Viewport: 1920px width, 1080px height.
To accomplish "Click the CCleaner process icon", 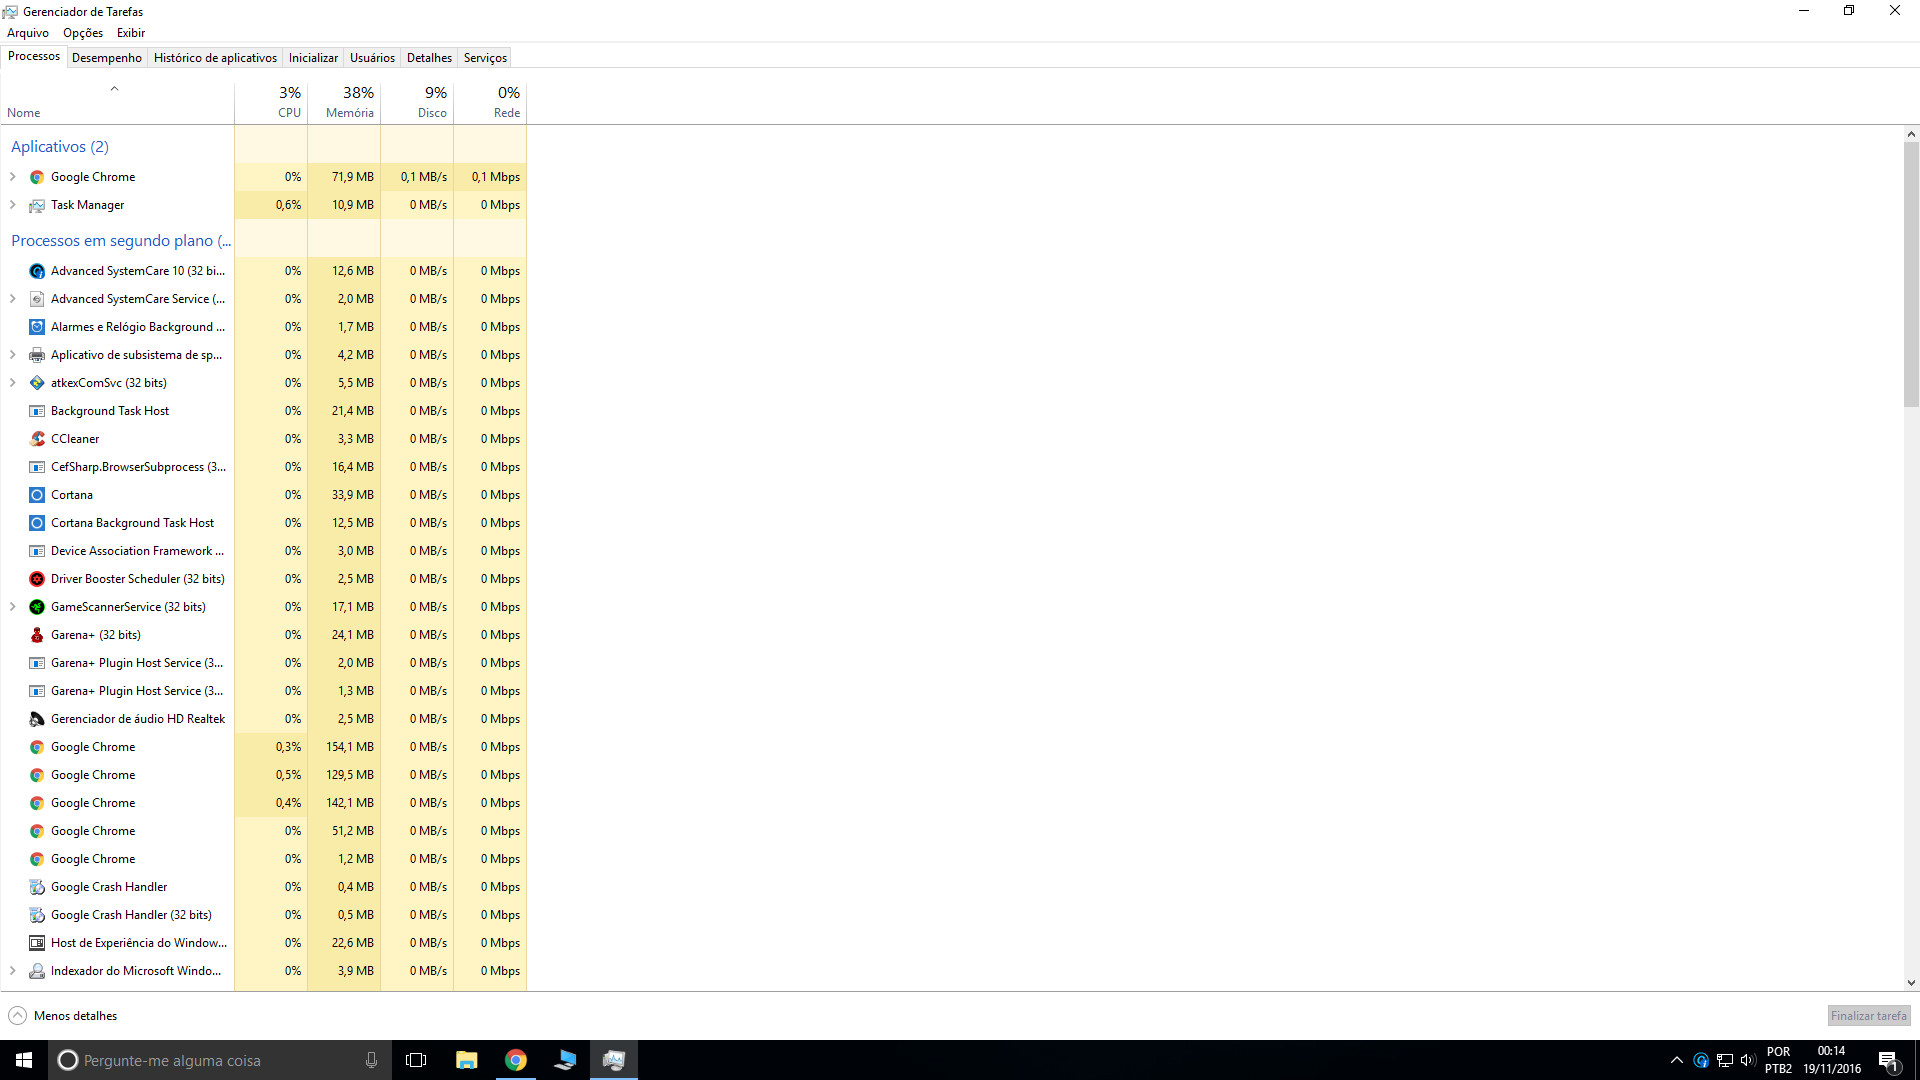I will click(x=37, y=439).
